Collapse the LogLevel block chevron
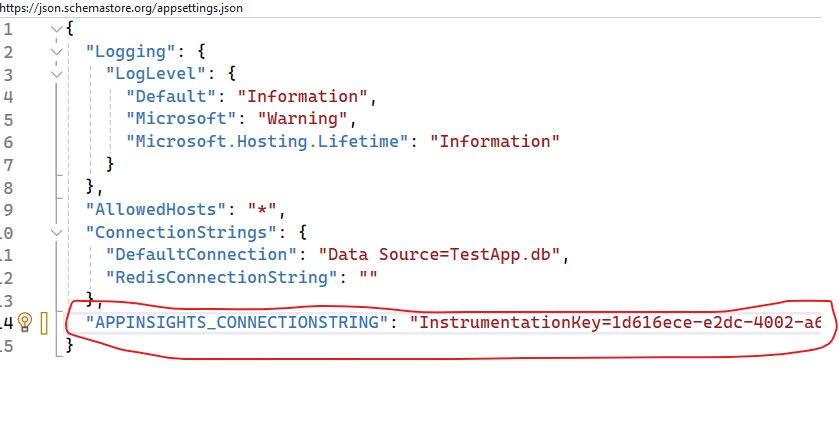The width and height of the screenshot is (839, 440). (56, 74)
